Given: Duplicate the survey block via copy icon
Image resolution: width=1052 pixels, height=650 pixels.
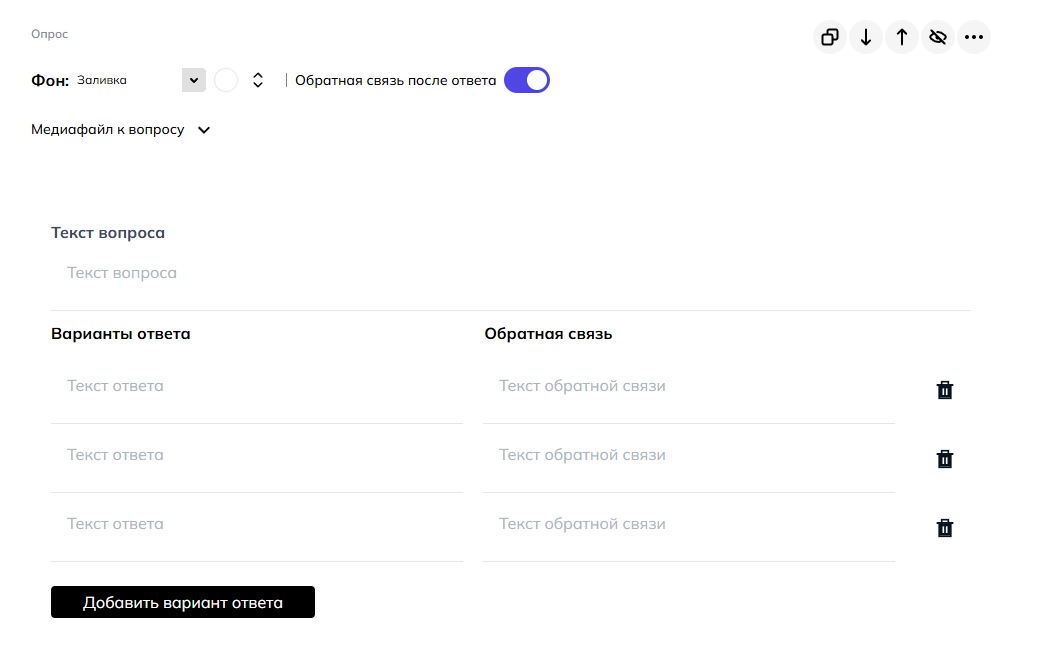Looking at the screenshot, I should [x=830, y=37].
